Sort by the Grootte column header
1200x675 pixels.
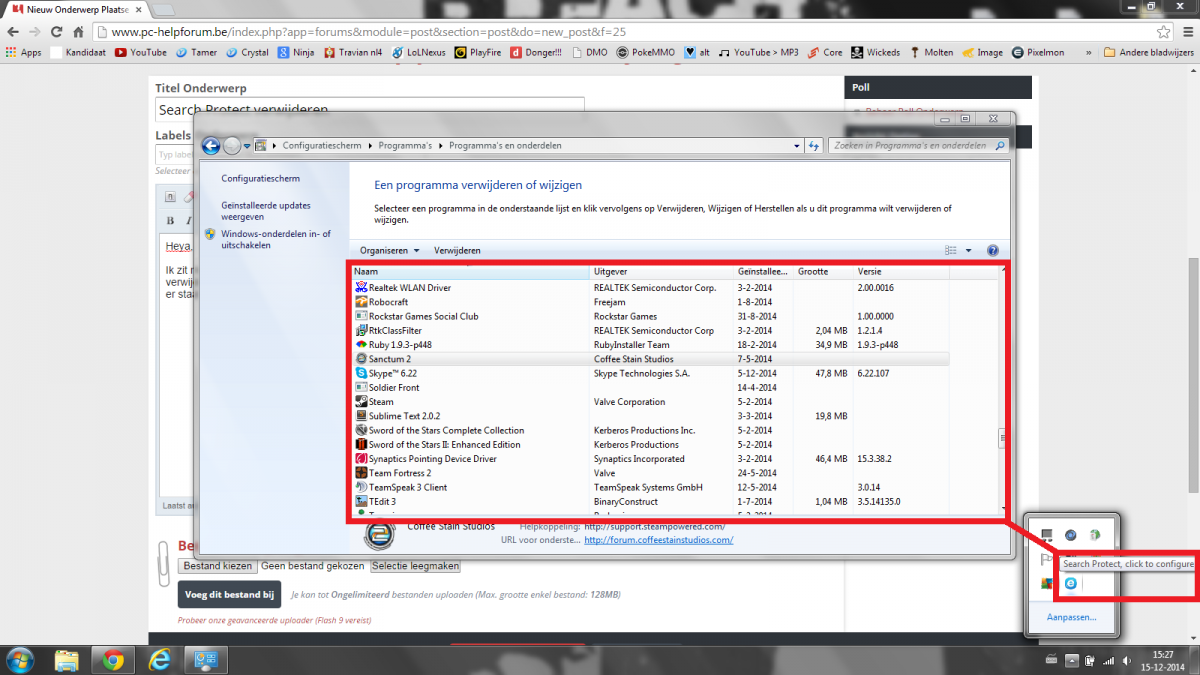(823, 272)
